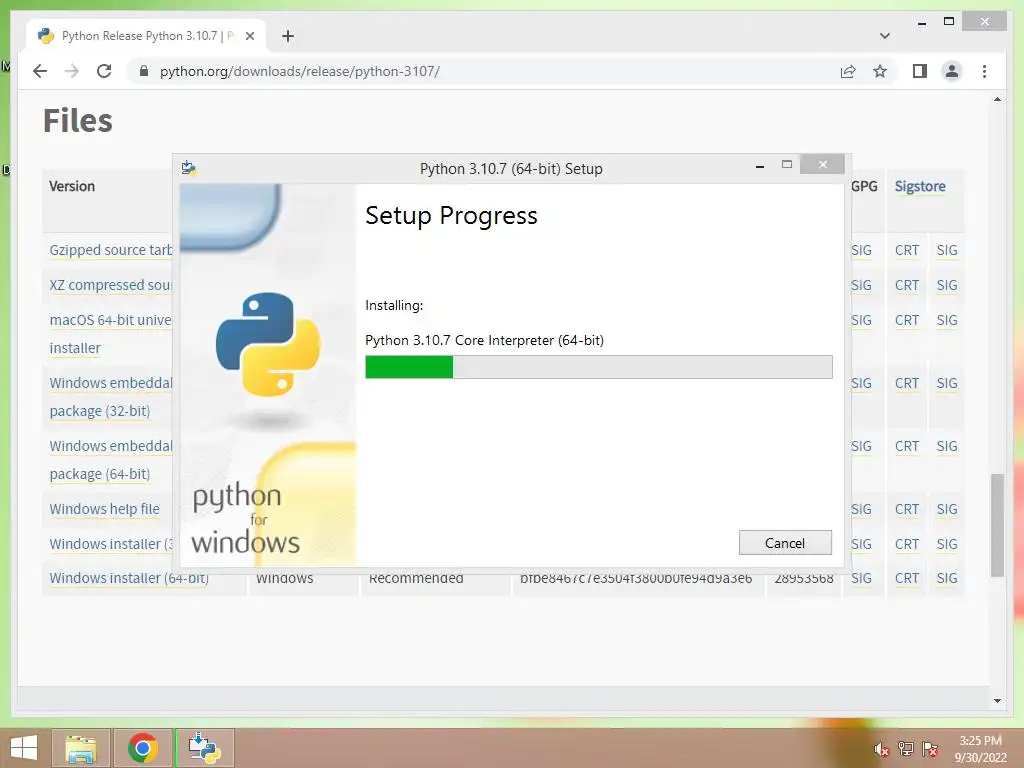Screen dimensions: 1024x768
Task: Open File Explorer from taskbar
Action: click(81, 748)
